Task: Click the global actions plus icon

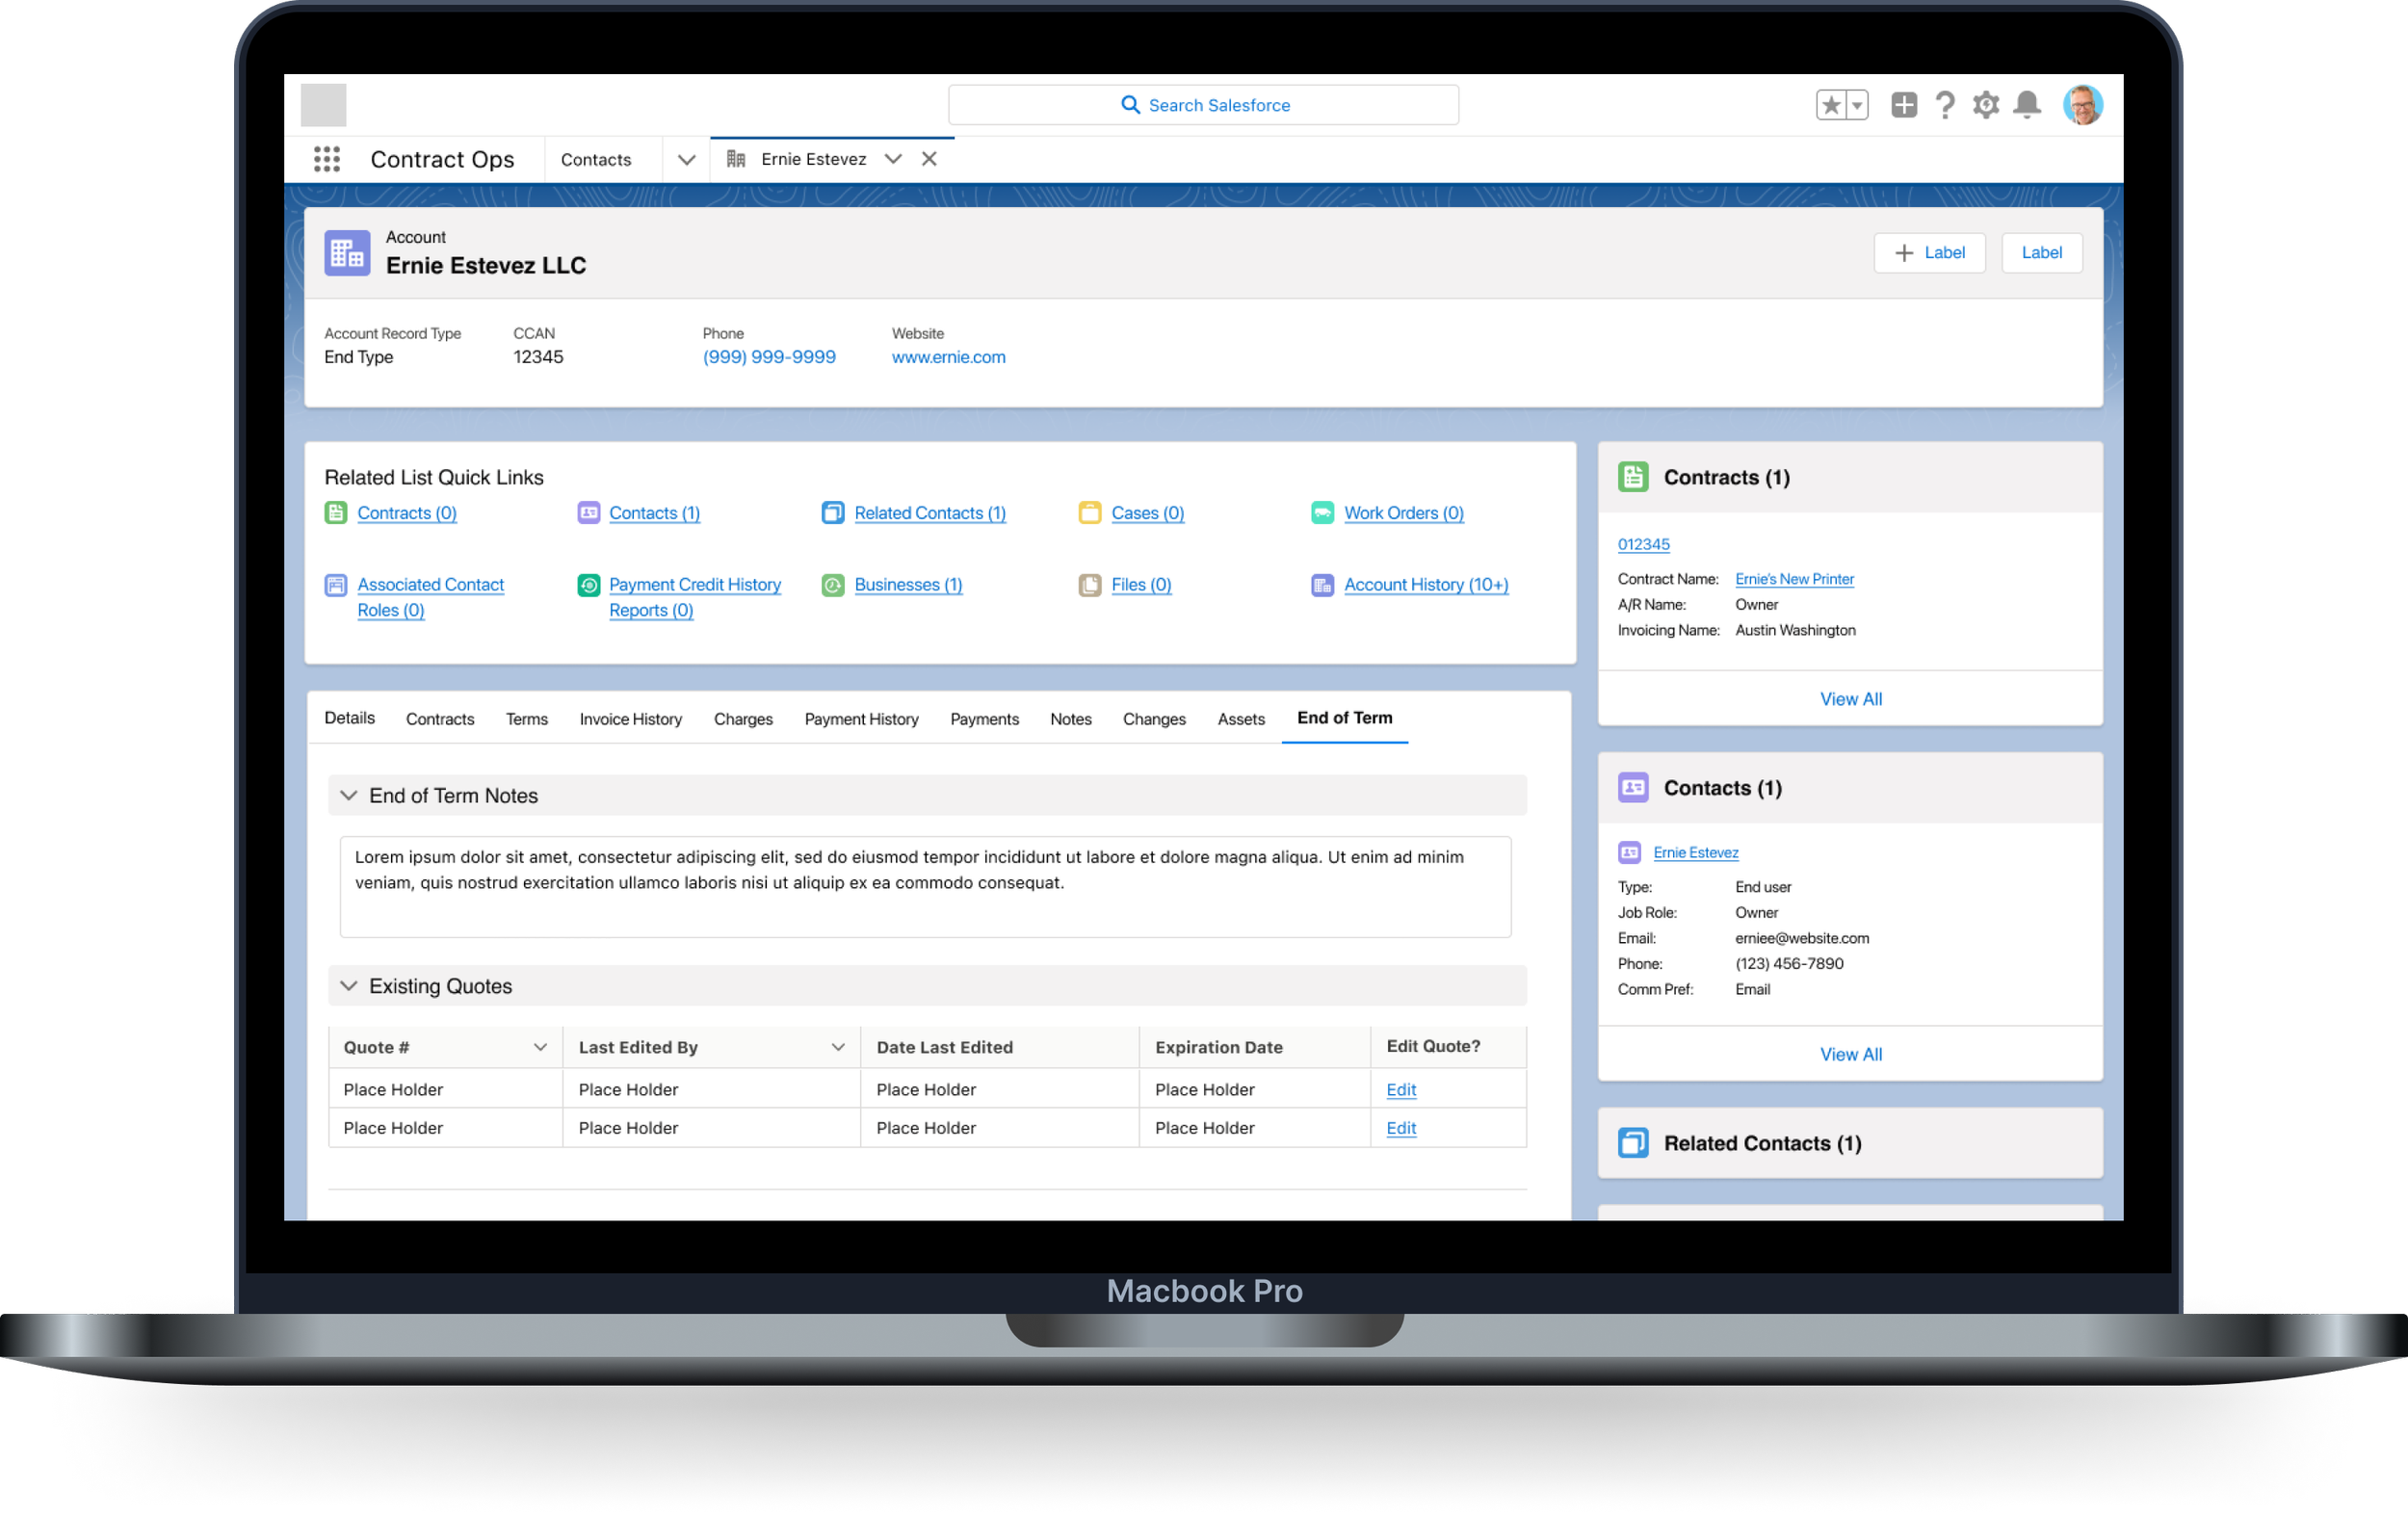Action: (1903, 105)
